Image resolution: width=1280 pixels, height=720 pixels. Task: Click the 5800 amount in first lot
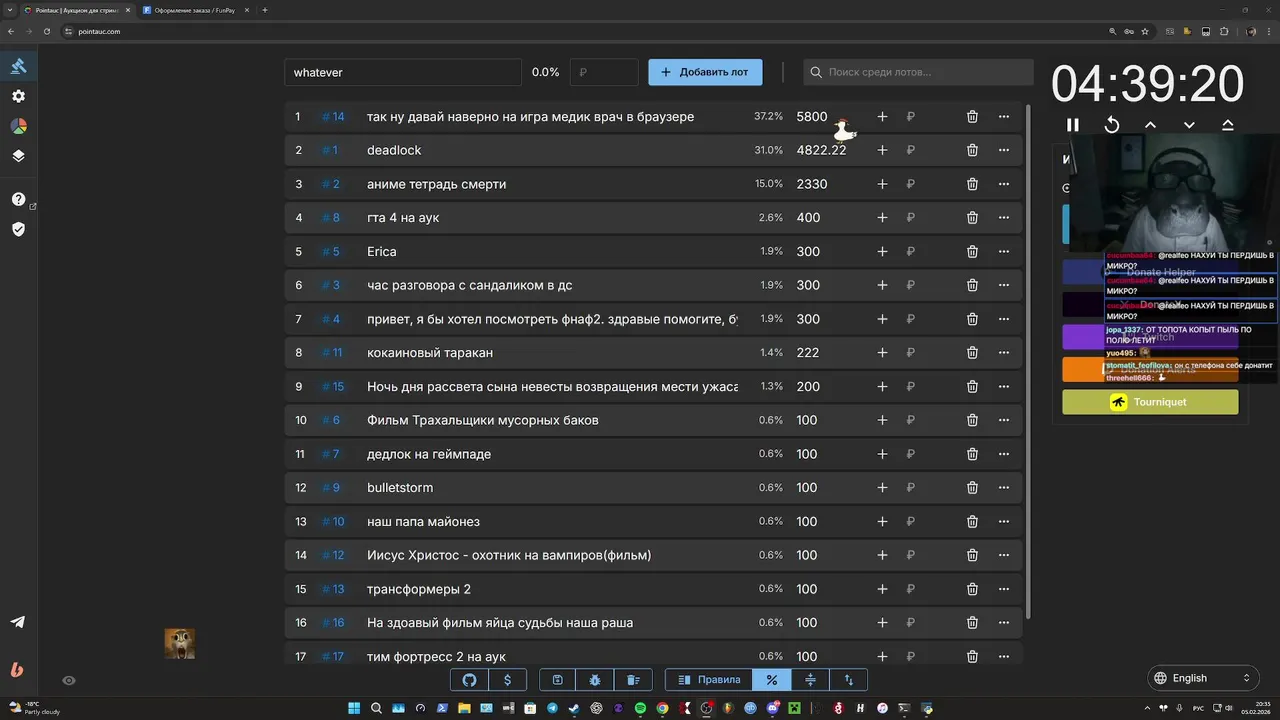coord(812,116)
